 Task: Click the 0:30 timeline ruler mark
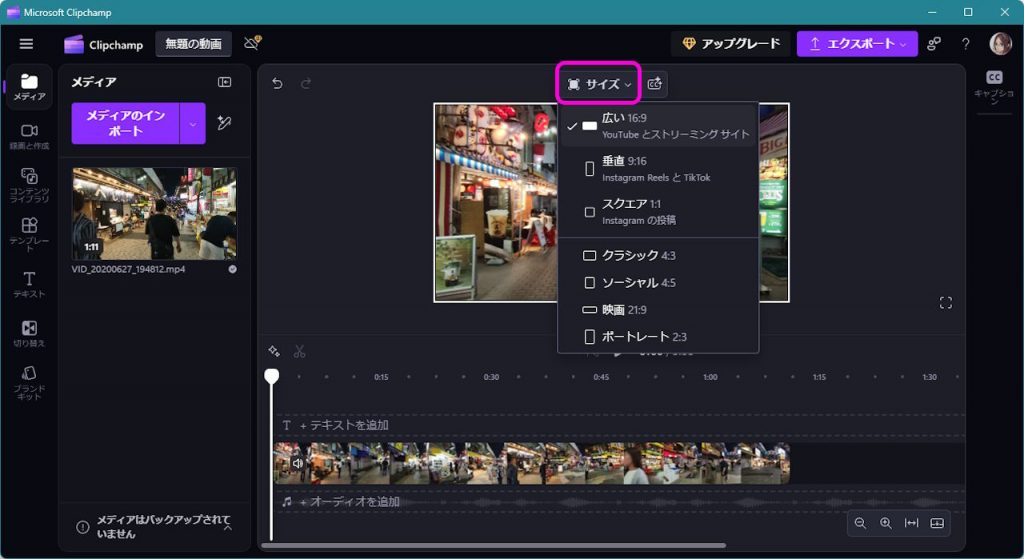click(x=491, y=377)
